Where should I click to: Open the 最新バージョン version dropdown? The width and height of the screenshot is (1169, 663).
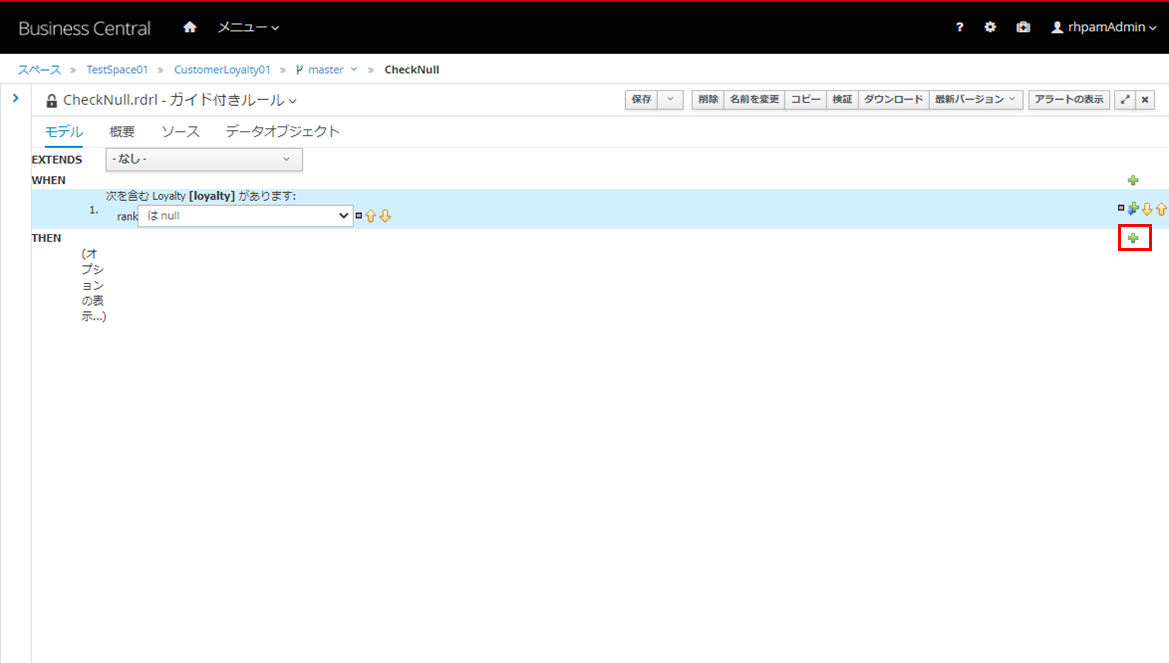(x=975, y=99)
